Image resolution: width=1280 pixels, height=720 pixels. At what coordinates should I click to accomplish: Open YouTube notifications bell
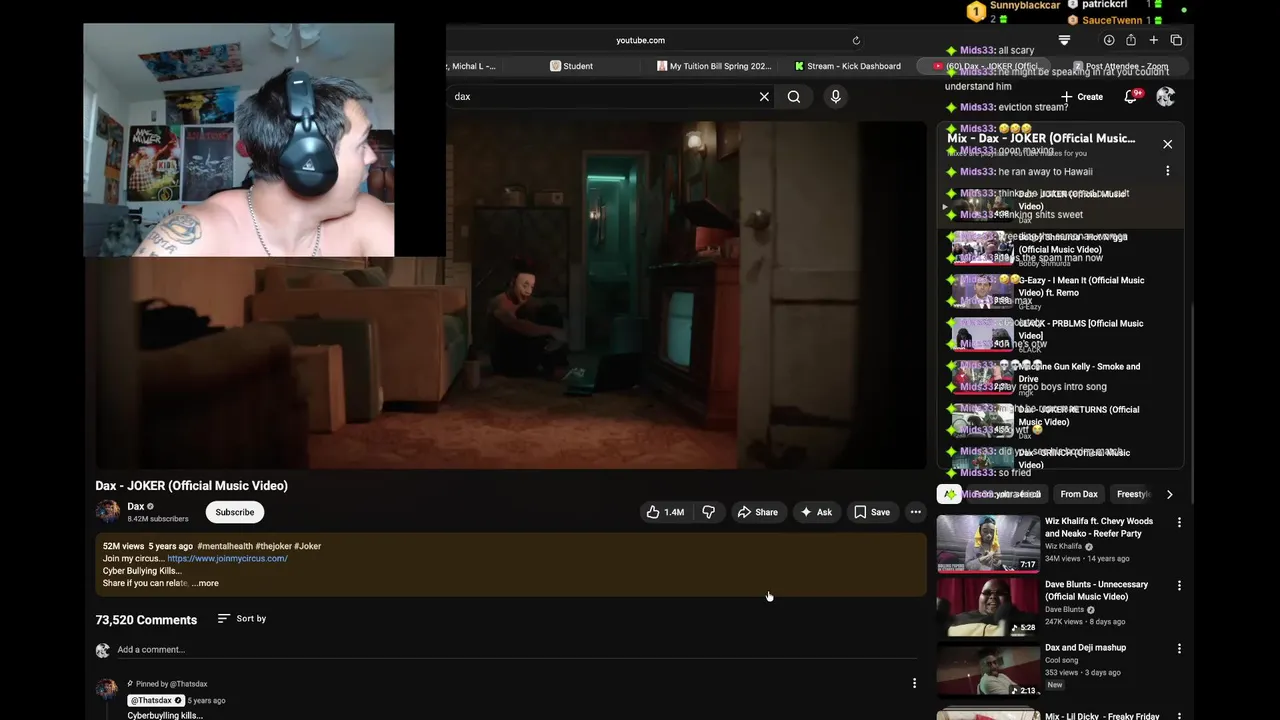(1131, 97)
